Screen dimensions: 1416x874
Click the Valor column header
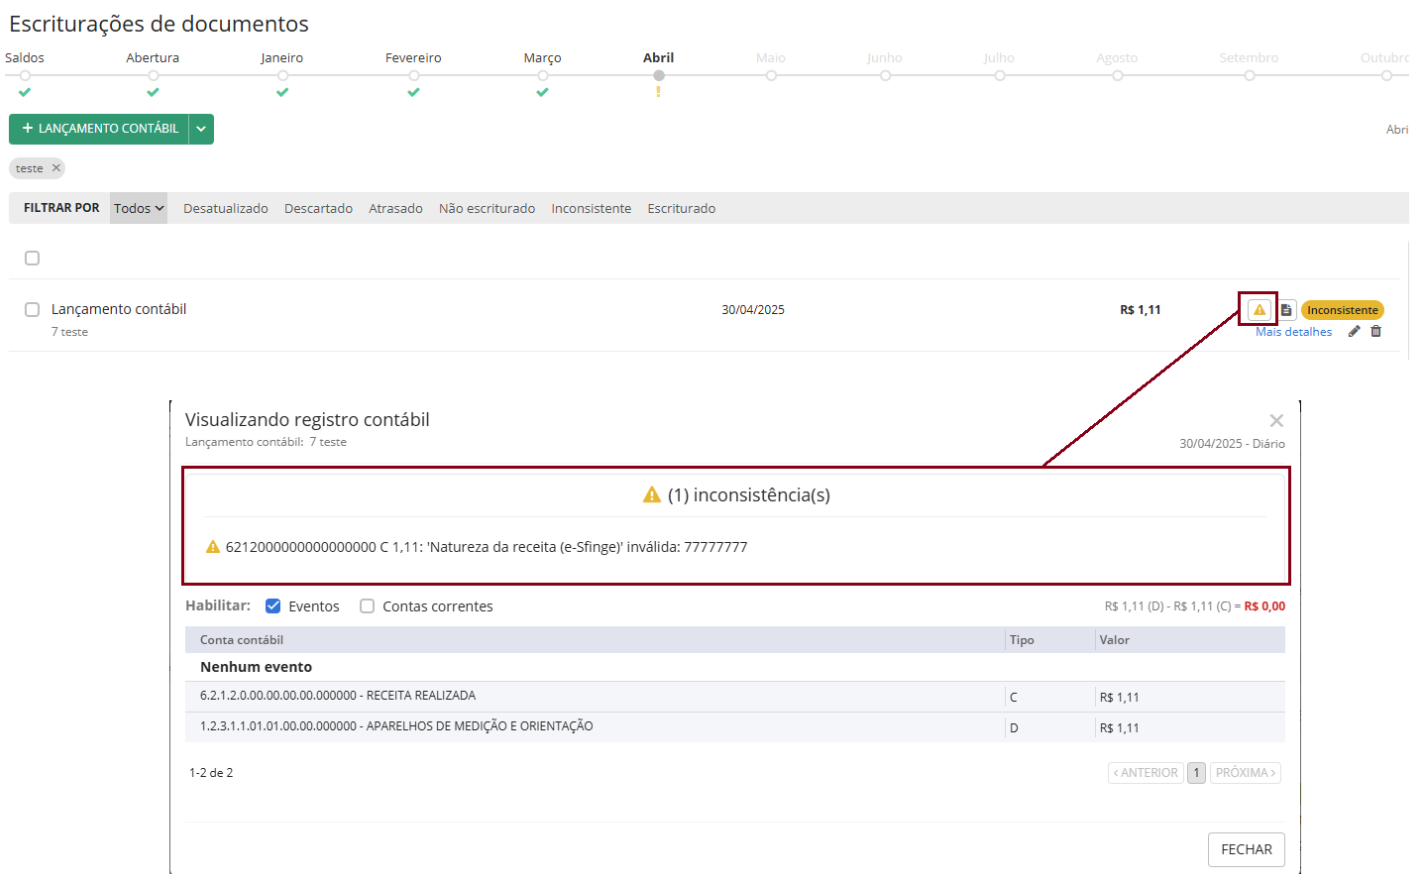click(1114, 640)
